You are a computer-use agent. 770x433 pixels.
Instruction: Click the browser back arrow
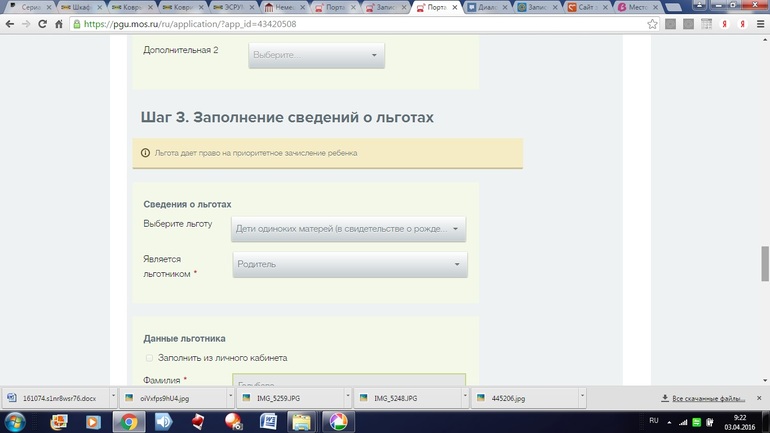(9, 24)
